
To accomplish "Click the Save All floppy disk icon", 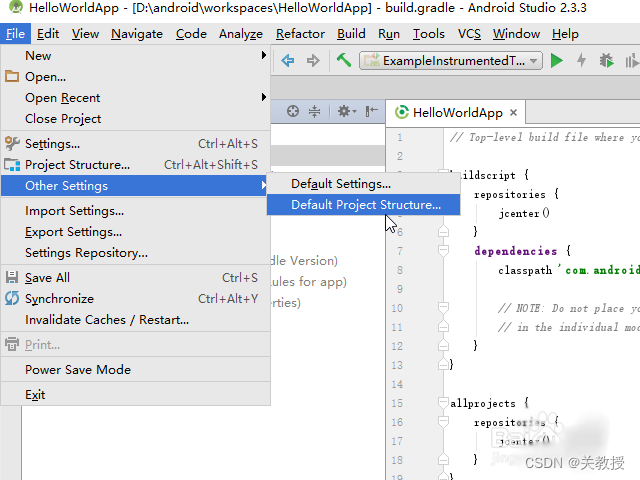I will point(12,278).
